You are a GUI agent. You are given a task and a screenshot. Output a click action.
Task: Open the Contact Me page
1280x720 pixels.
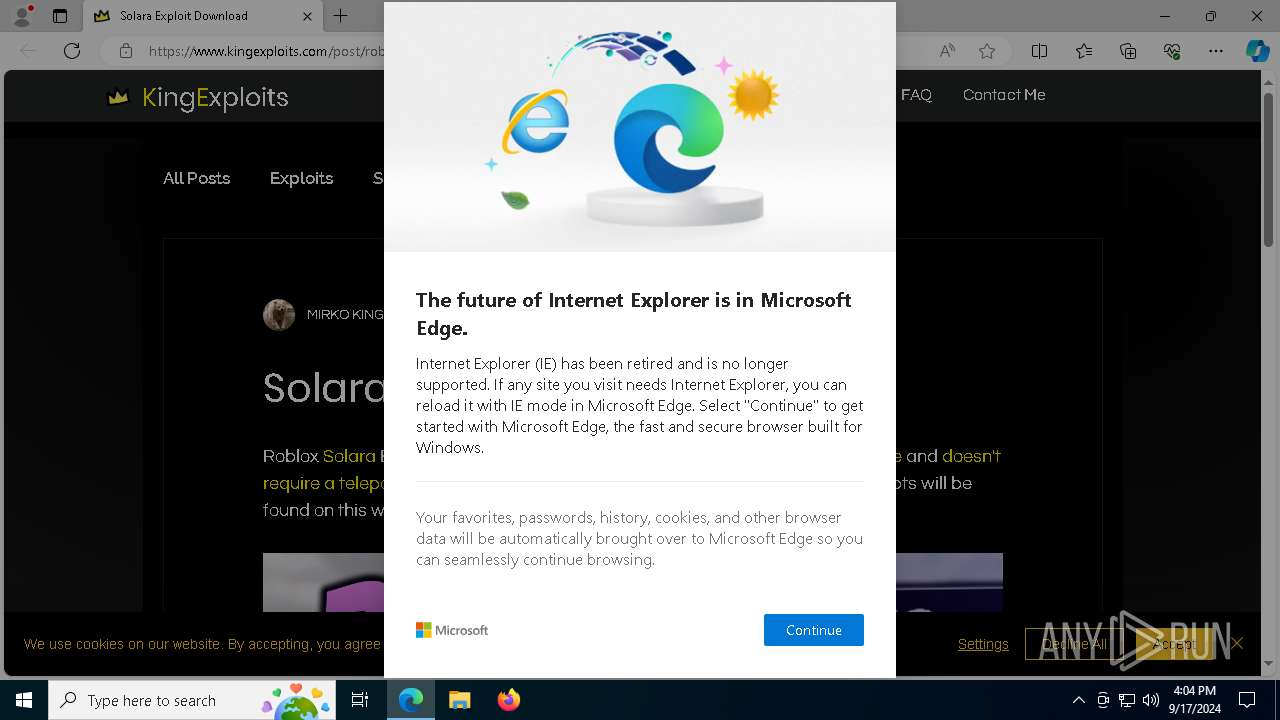[1004, 95]
